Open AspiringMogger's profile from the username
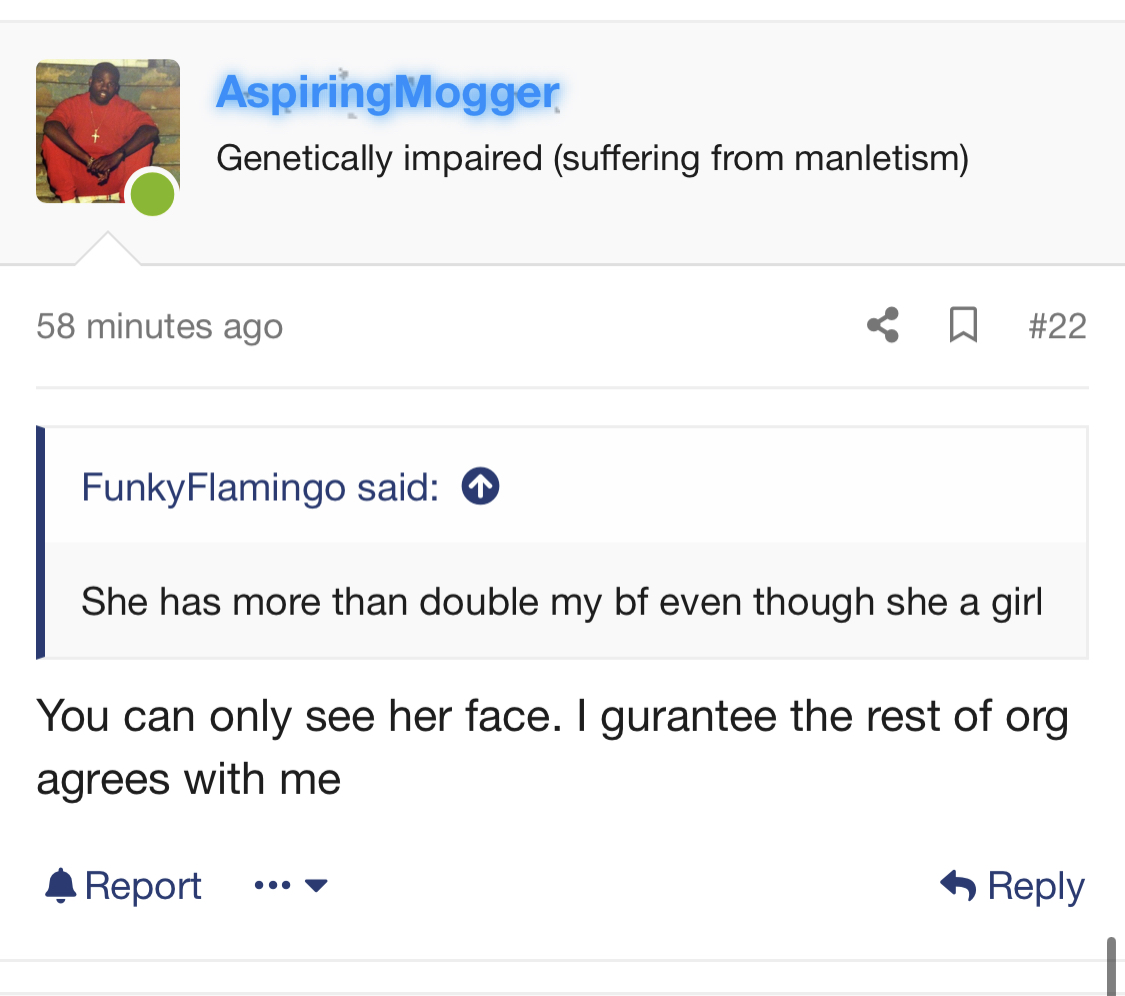 coord(387,93)
